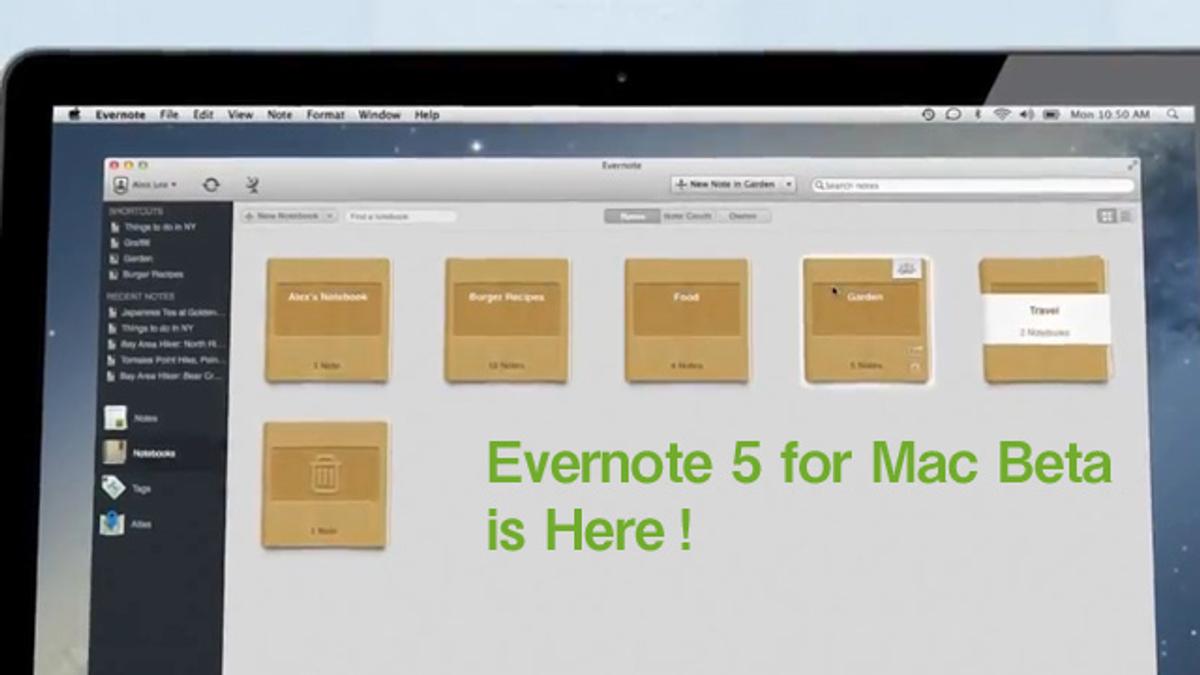Expand the New Notebook dropdown arrow

tap(329, 216)
